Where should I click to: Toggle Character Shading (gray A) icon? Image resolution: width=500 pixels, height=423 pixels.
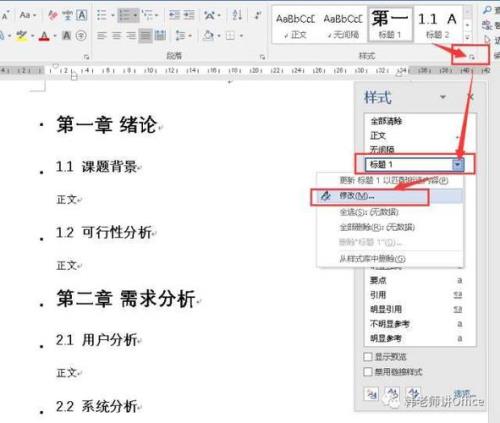click(67, 36)
